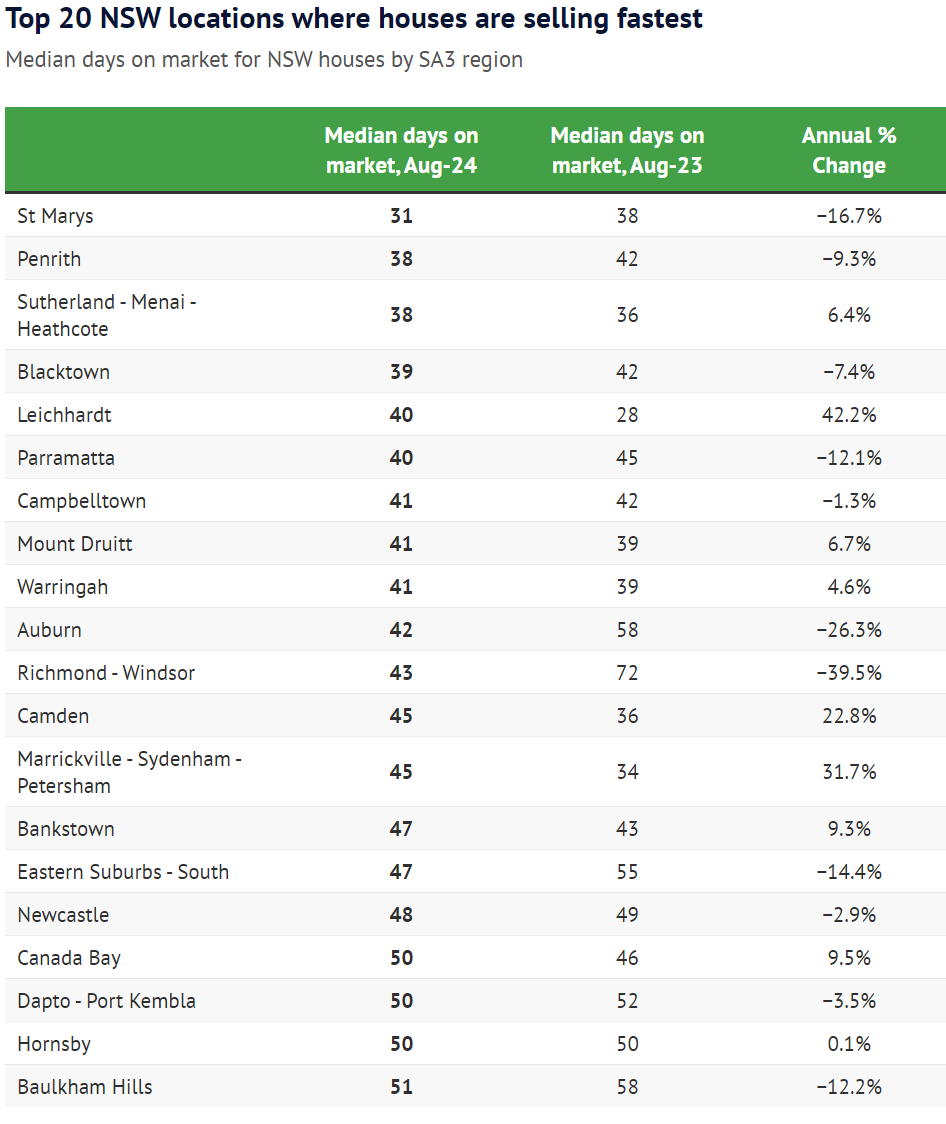Select the 'Annual % Change' column header

point(849,150)
